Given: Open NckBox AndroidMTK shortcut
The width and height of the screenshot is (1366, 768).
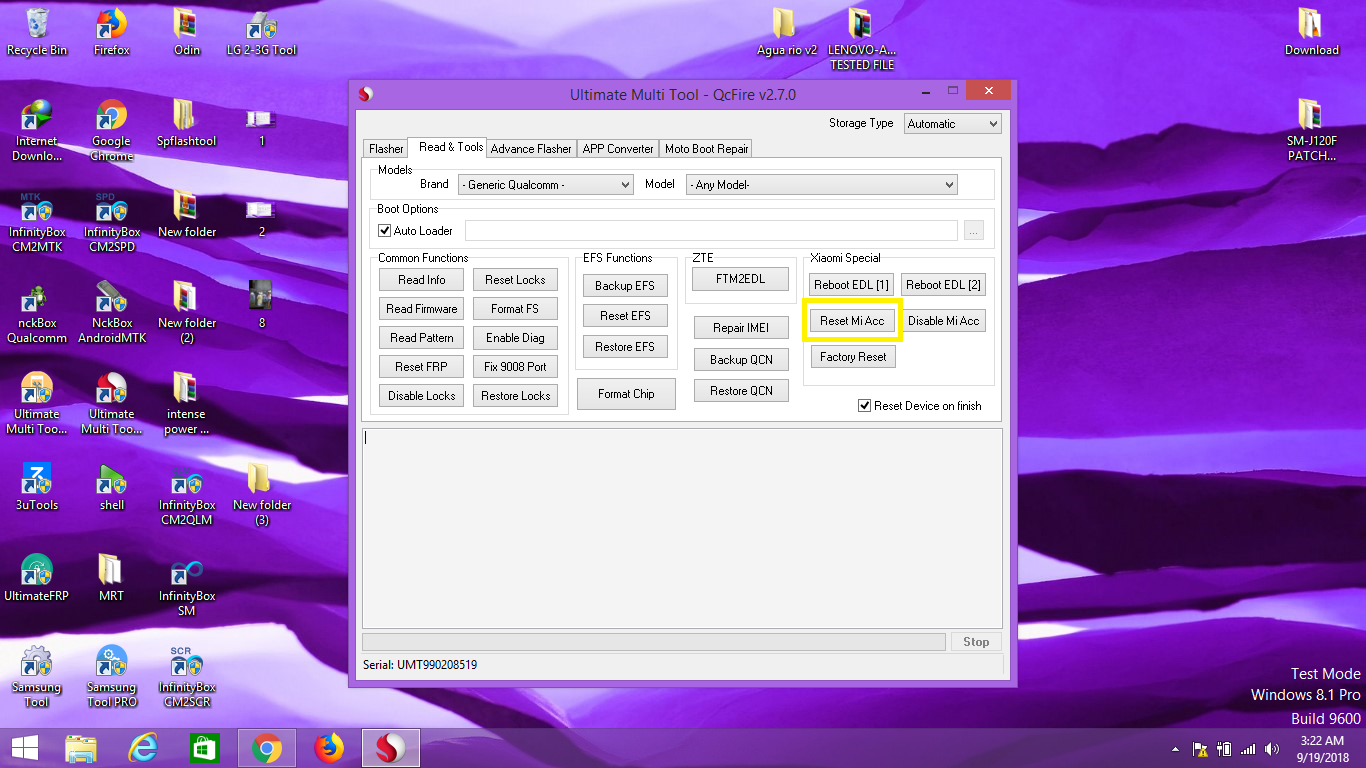Looking at the screenshot, I should [x=111, y=312].
